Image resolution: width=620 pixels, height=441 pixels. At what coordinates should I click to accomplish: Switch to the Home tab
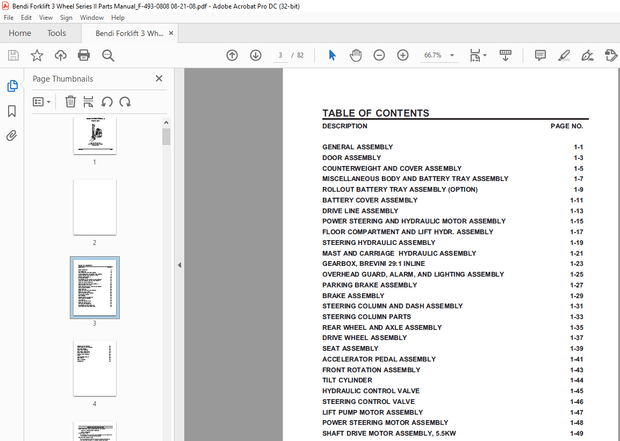(20, 33)
